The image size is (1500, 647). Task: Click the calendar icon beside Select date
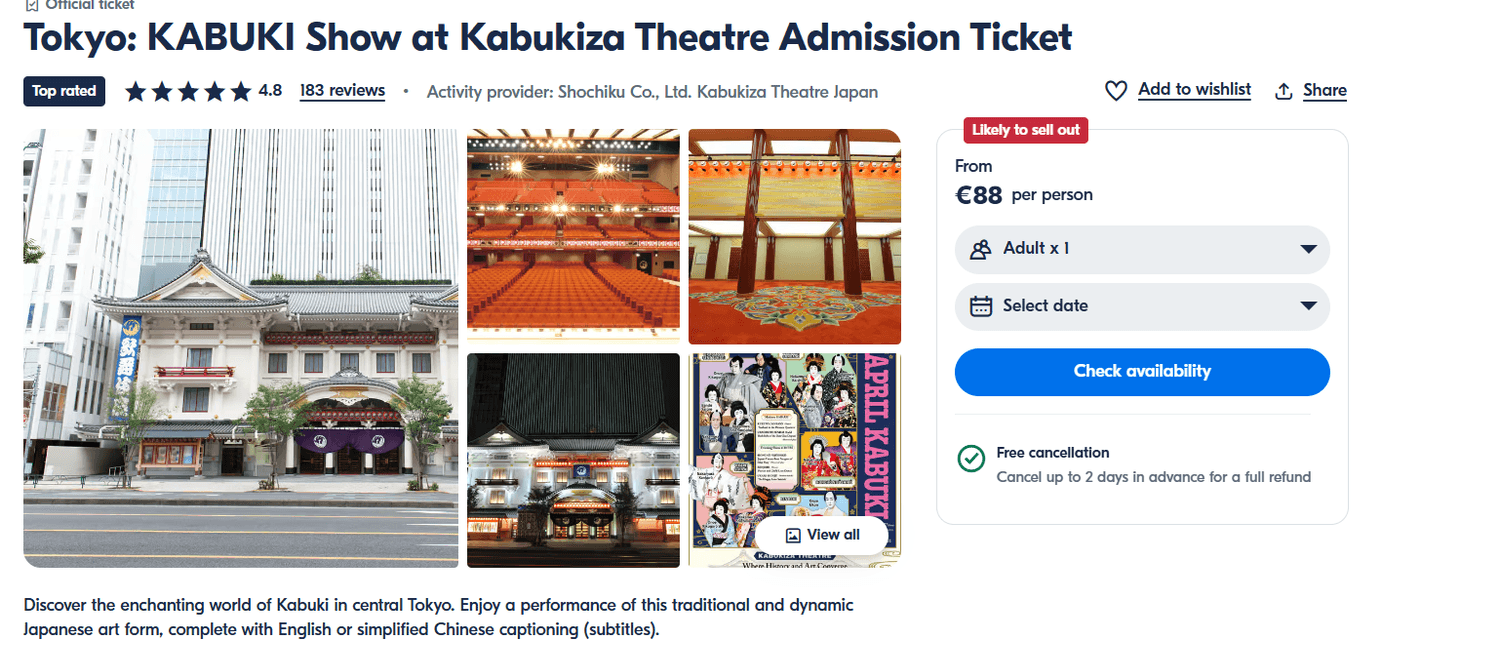click(981, 306)
